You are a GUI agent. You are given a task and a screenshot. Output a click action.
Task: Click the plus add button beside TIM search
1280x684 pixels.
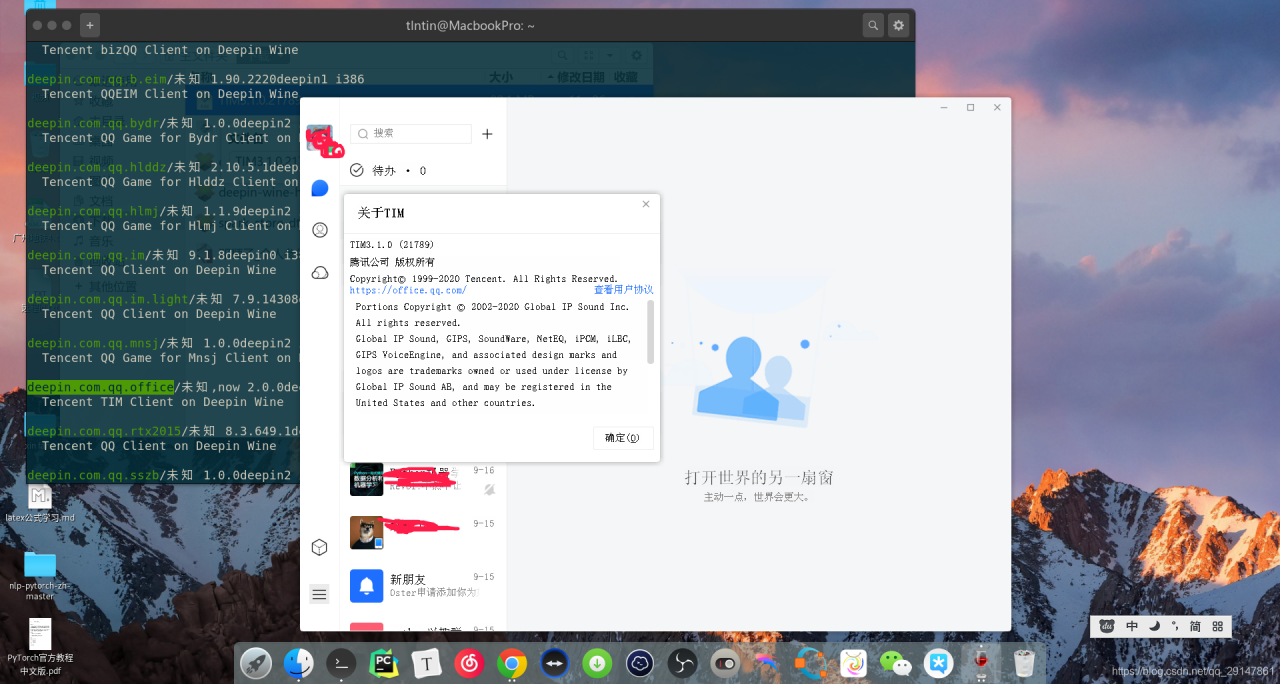pos(487,134)
